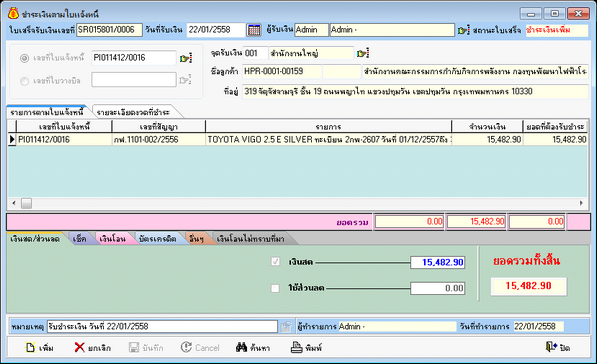Select the invoice number radio button
597x364 pixels.
24,58
